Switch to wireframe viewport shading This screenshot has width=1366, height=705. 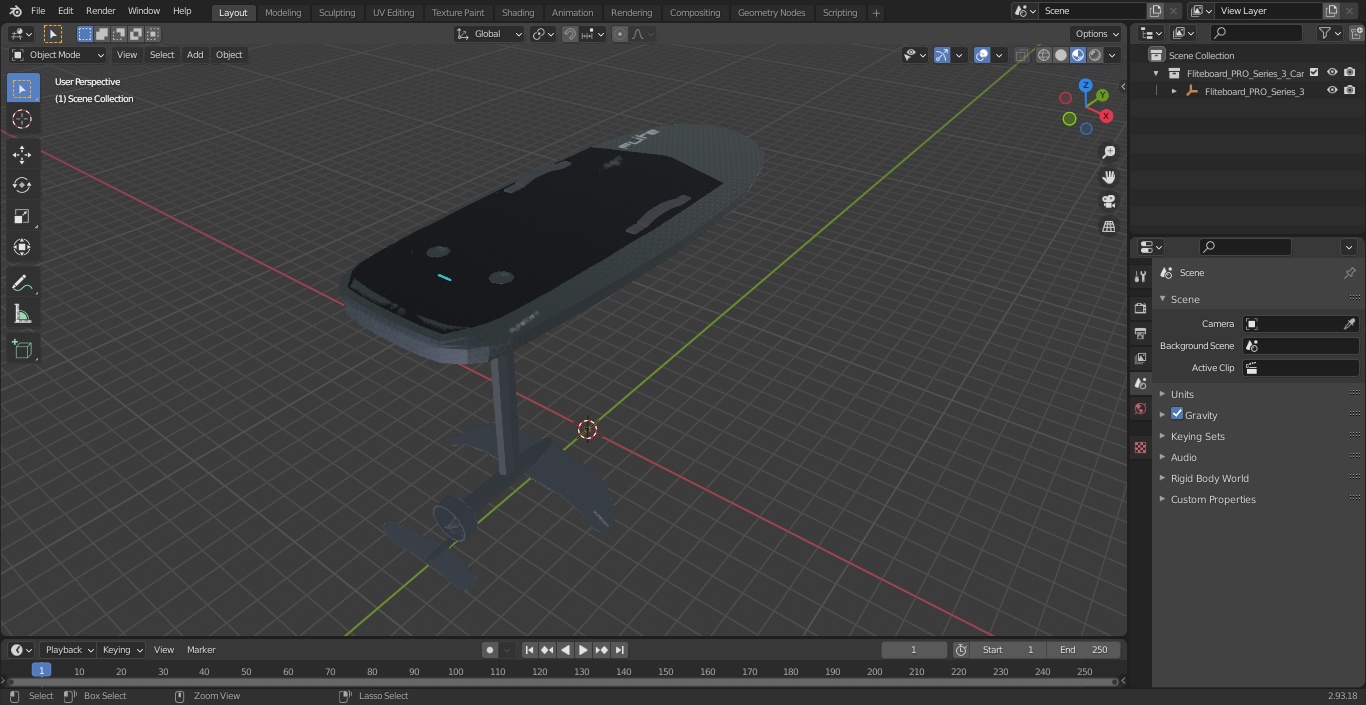click(x=1043, y=55)
